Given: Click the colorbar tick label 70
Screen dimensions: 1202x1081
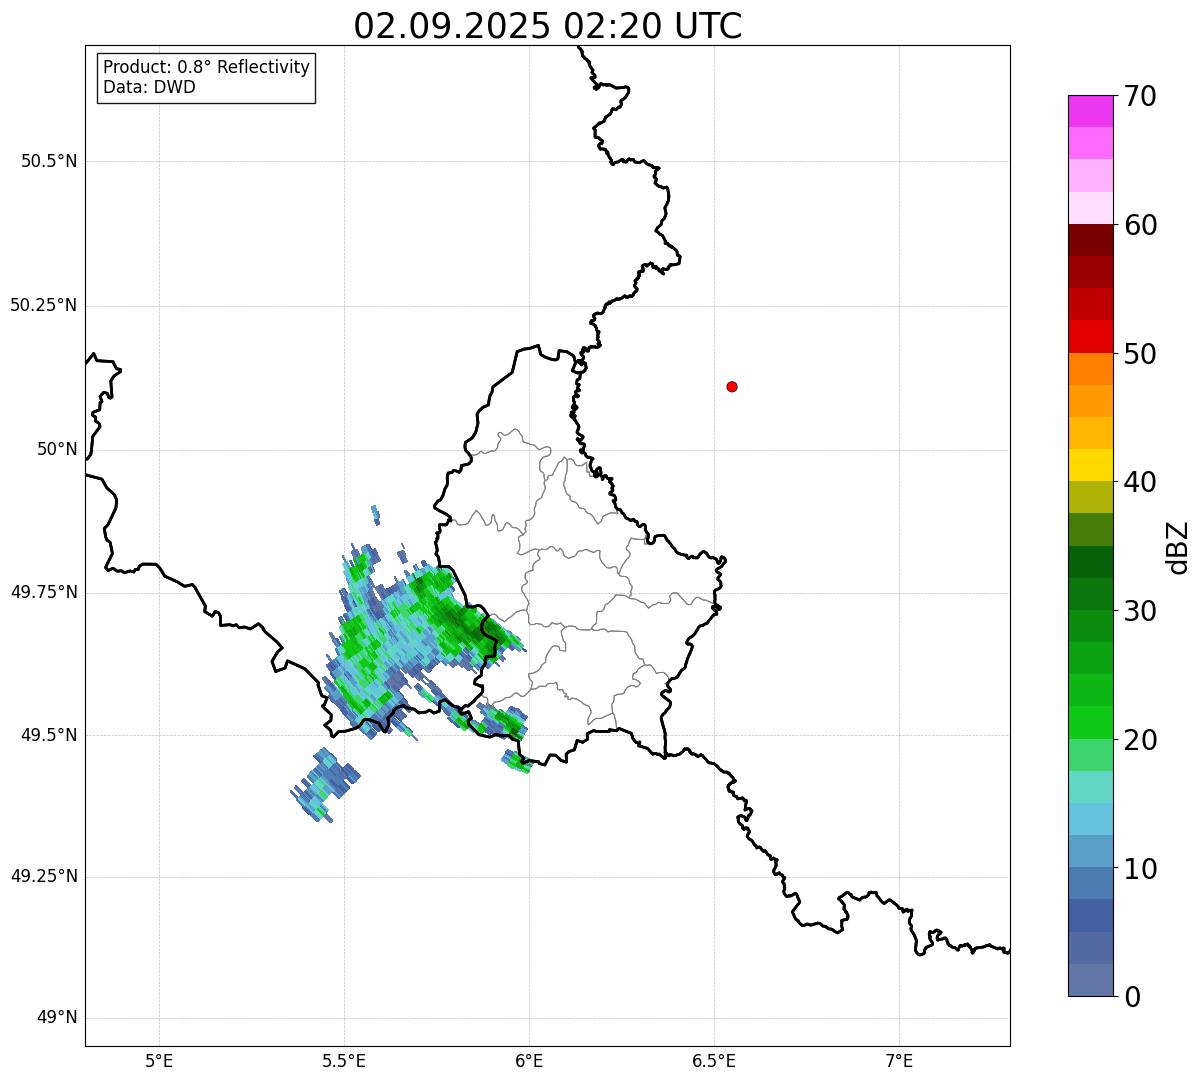Looking at the screenshot, I should pyautogui.click(x=1140, y=96).
